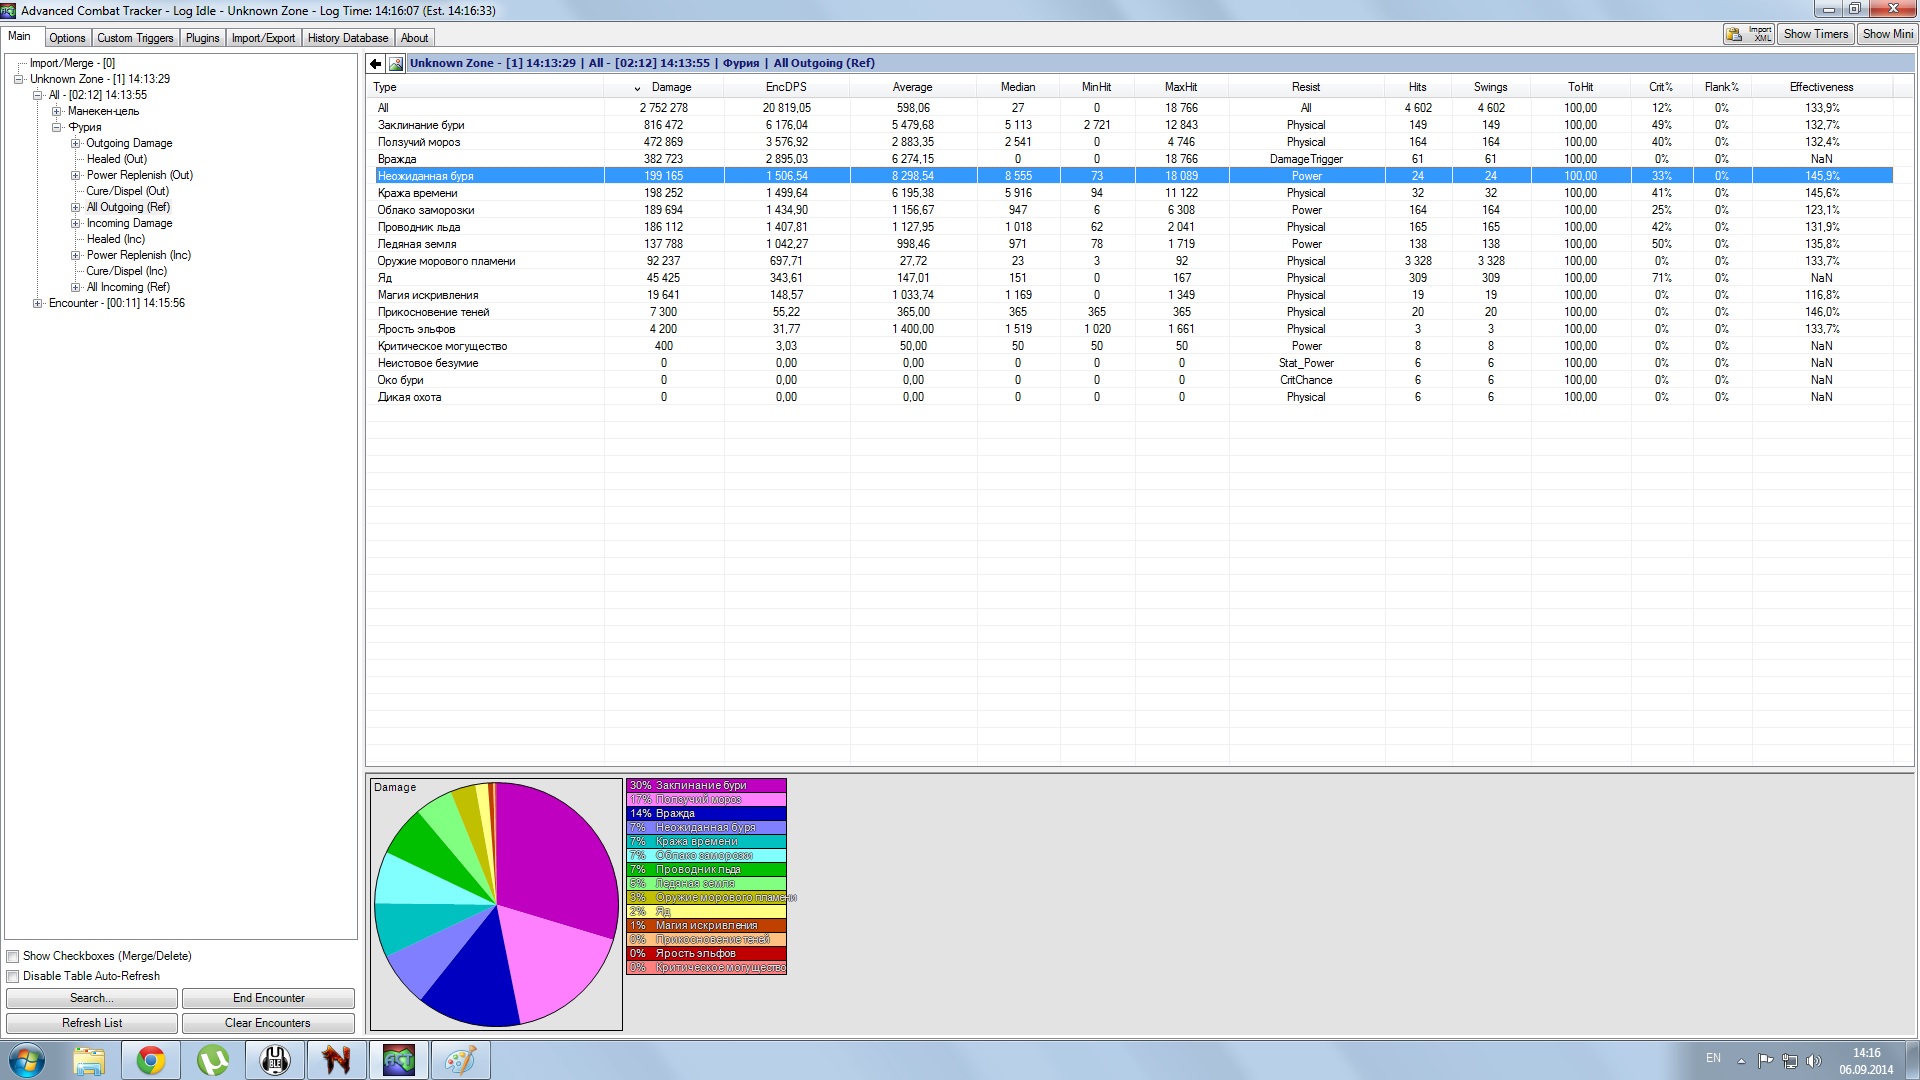Select the Import/Merge - [0] tree item
Viewport: 1920px width, 1080px height.
[x=72, y=63]
